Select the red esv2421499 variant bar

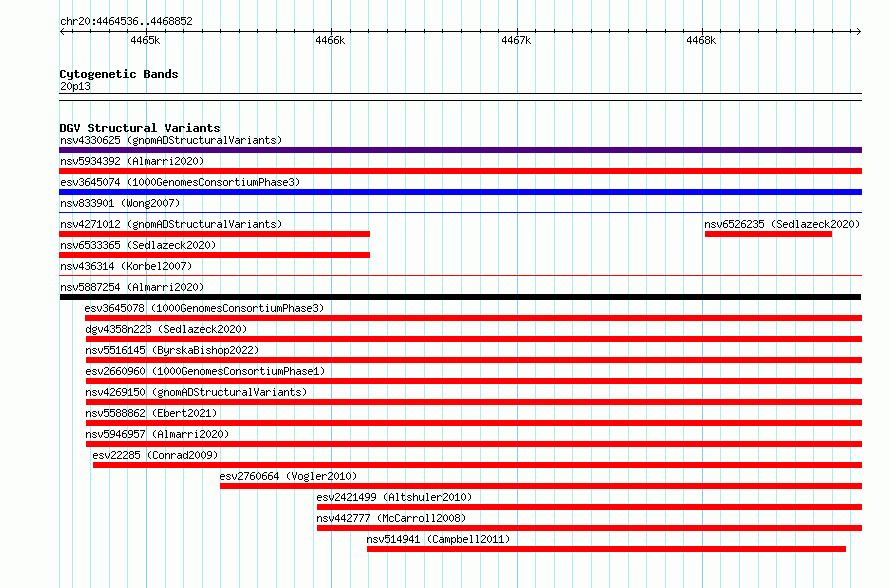[x=590, y=507]
